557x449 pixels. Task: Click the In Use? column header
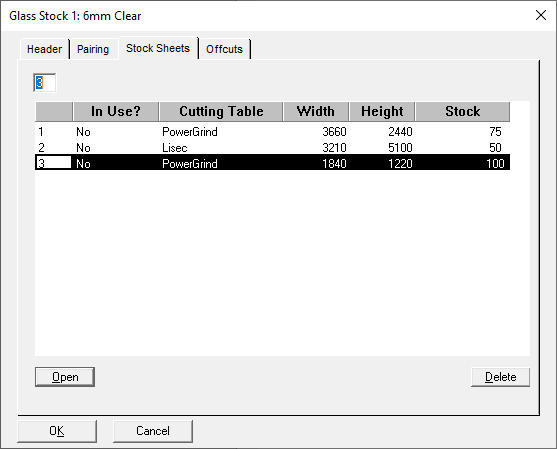point(116,112)
